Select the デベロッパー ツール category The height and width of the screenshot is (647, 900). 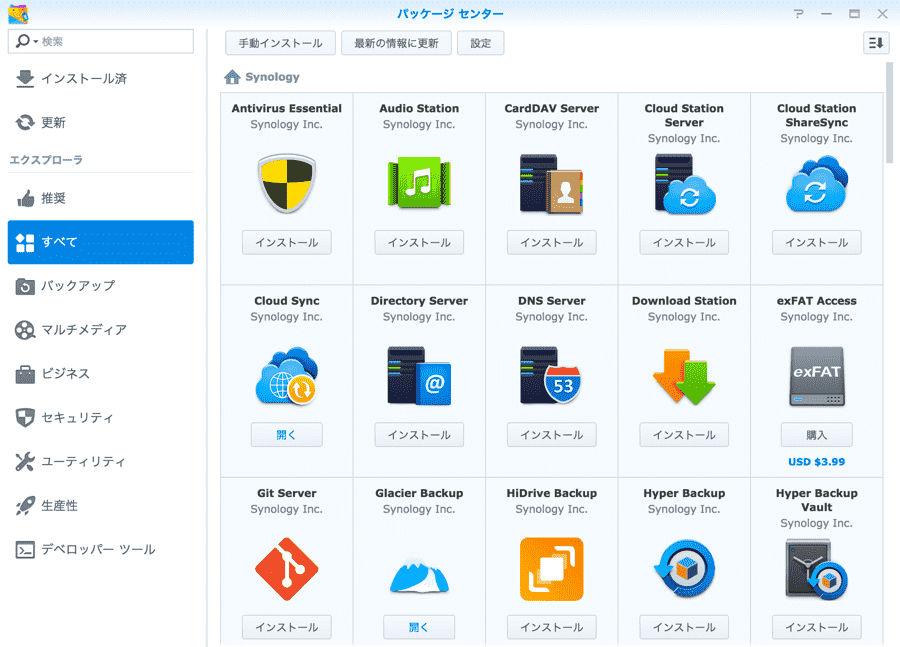tap(100, 549)
